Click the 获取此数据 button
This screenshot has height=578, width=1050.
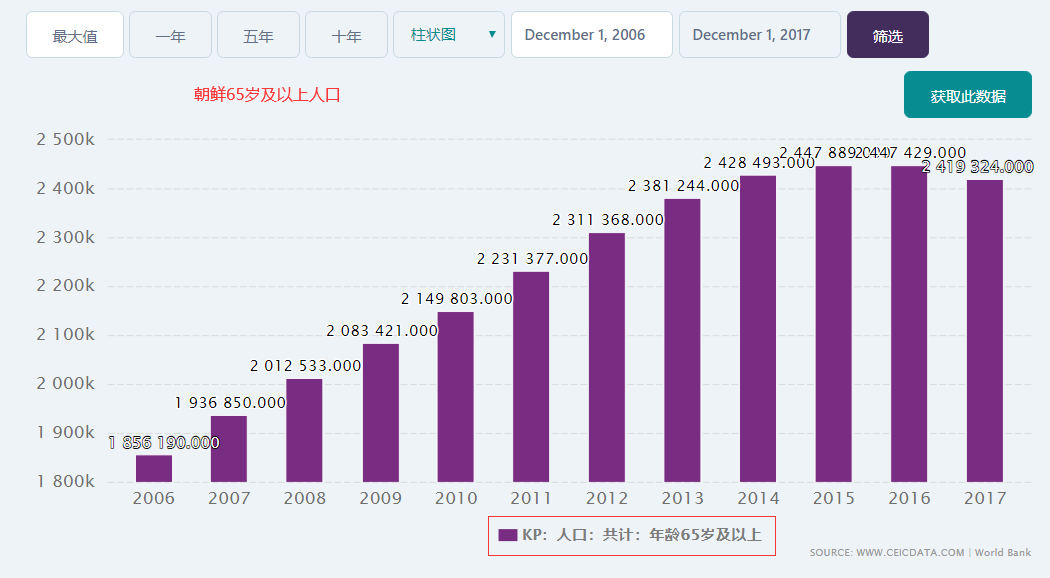pyautogui.click(x=967, y=94)
